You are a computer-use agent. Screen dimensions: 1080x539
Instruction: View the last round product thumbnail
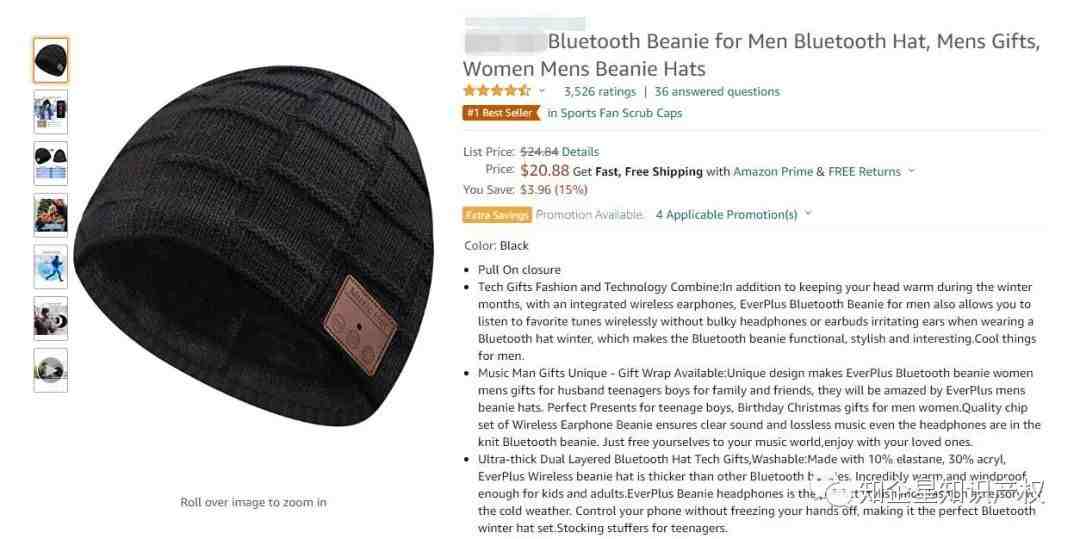[x=51, y=370]
